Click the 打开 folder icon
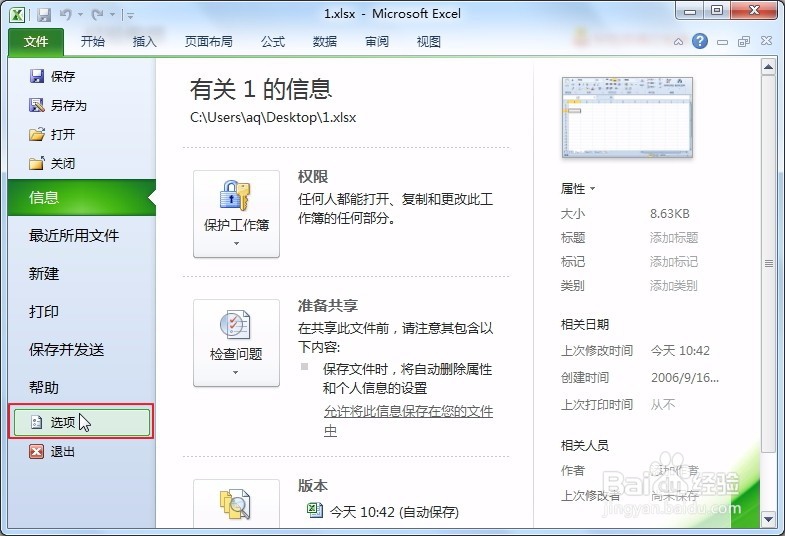Image resolution: width=785 pixels, height=536 pixels. pyautogui.click(x=37, y=134)
